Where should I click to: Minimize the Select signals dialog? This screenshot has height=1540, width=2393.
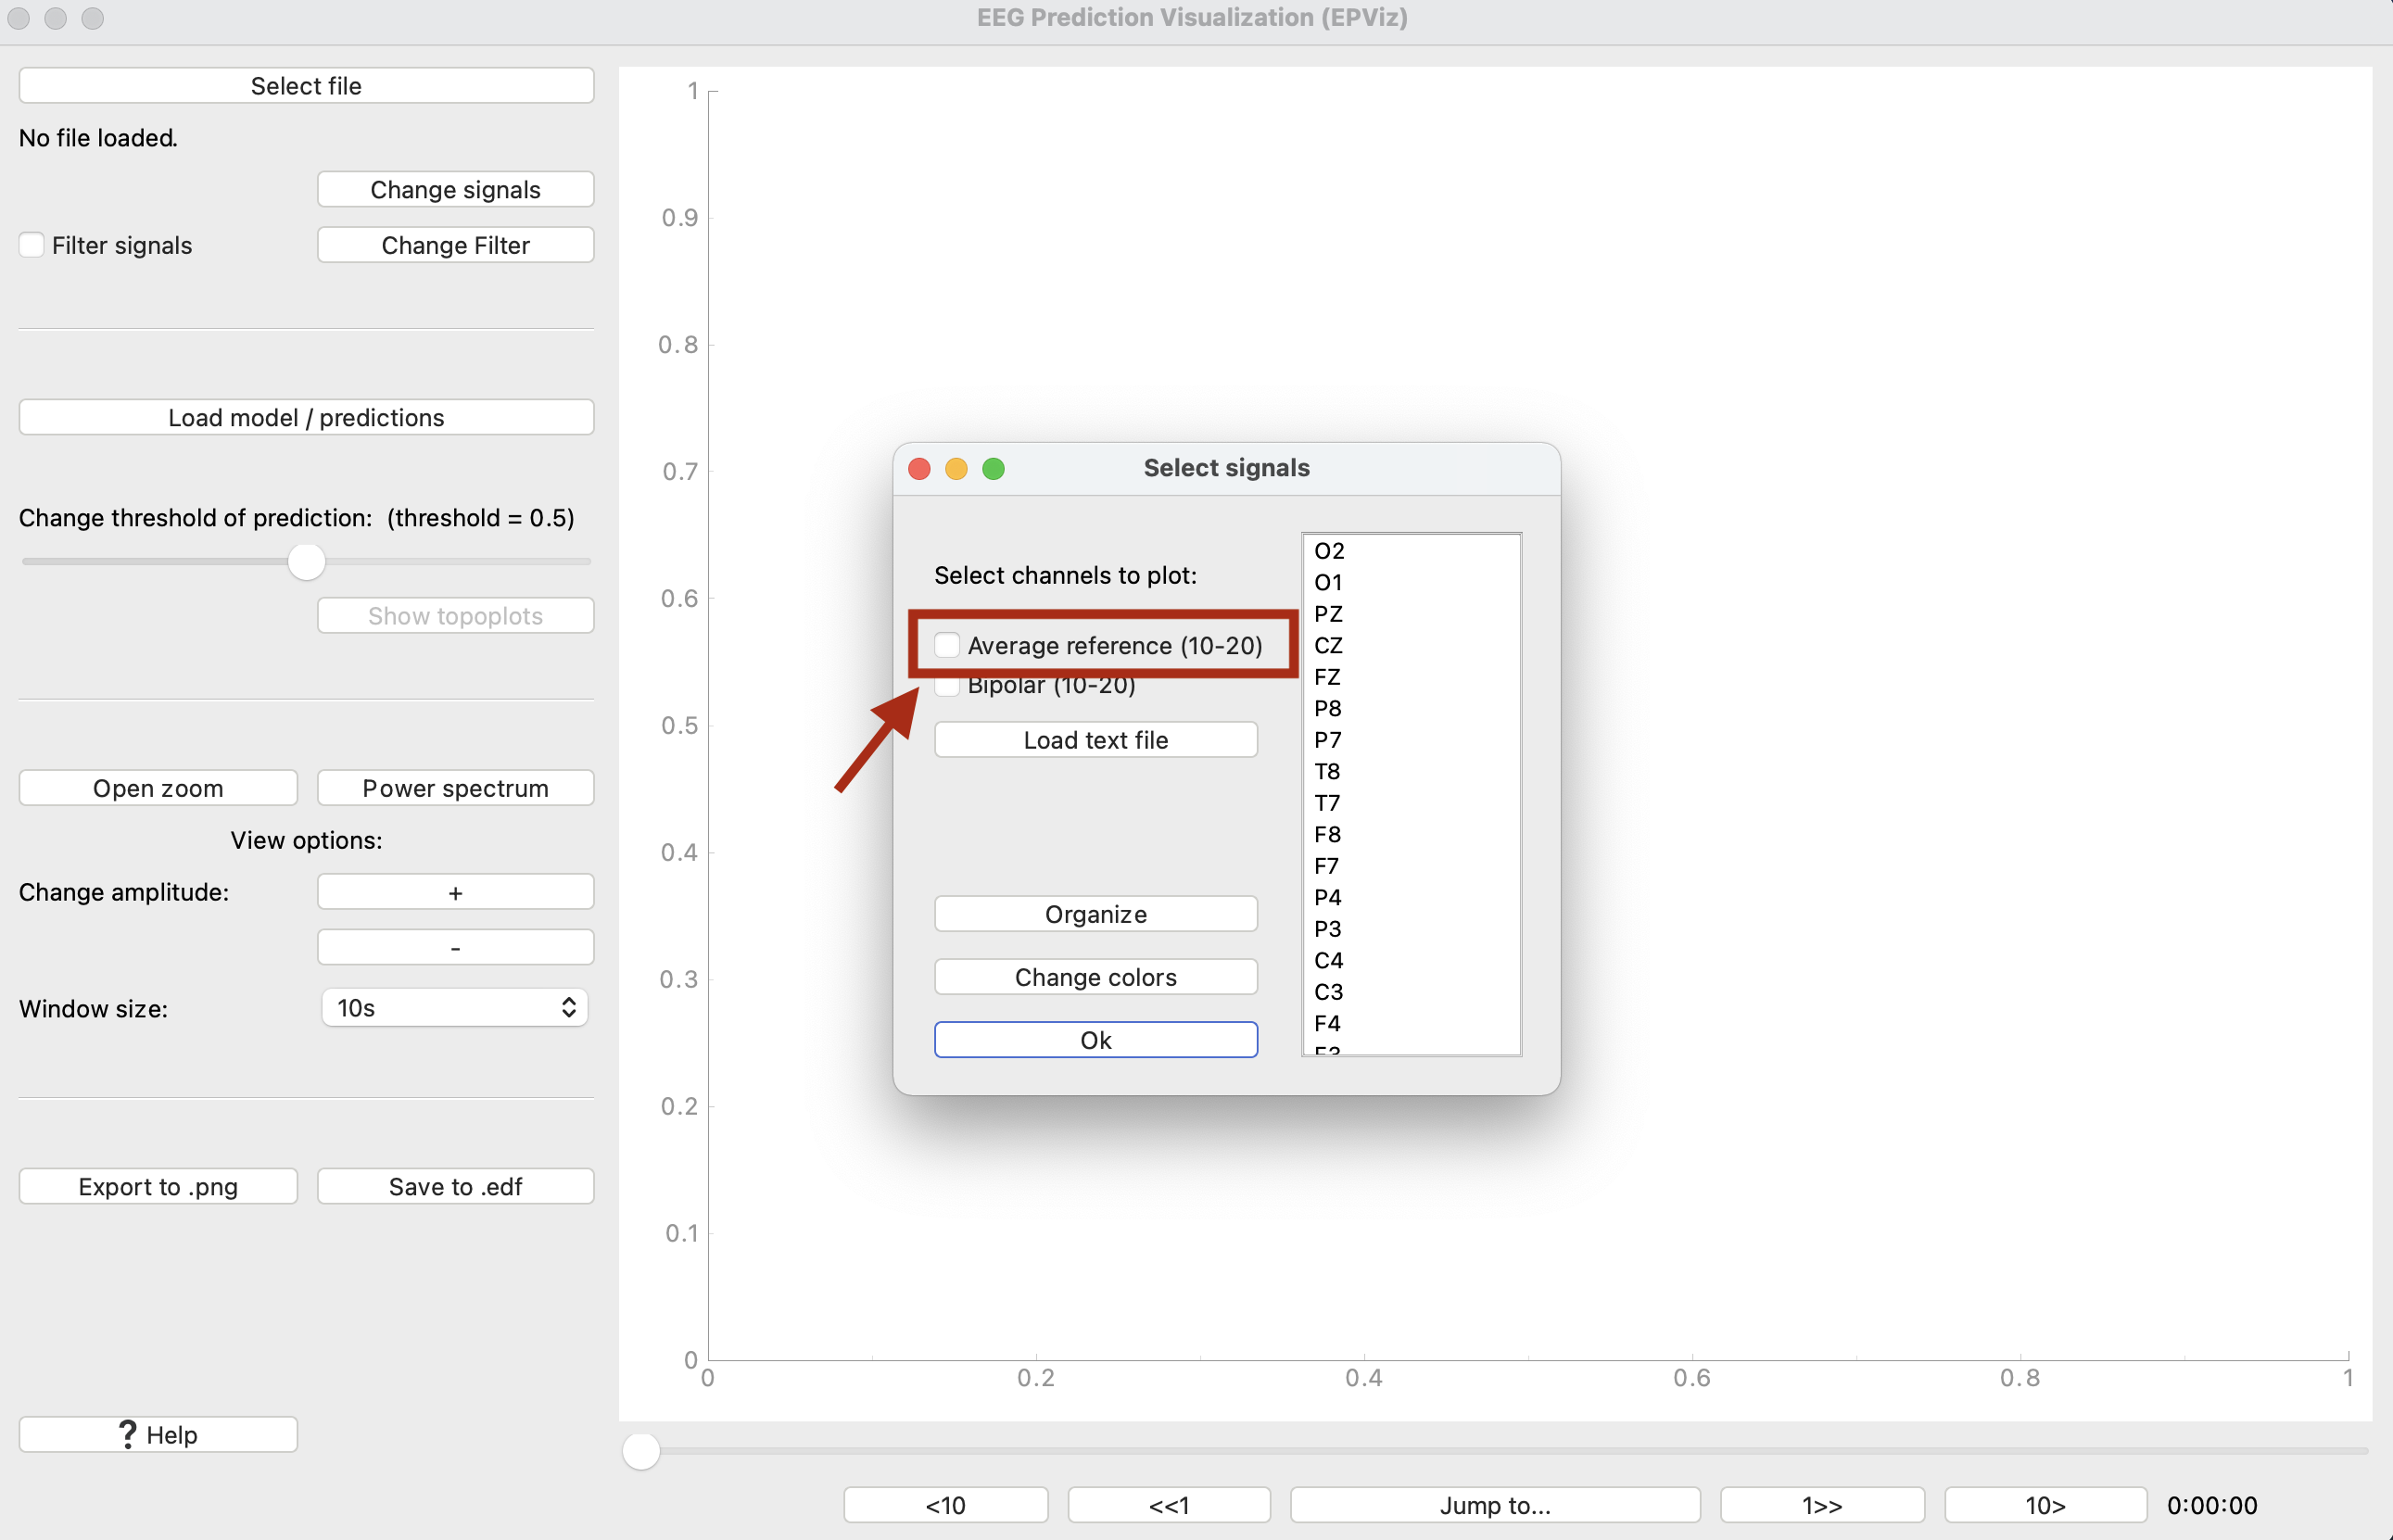pos(956,469)
